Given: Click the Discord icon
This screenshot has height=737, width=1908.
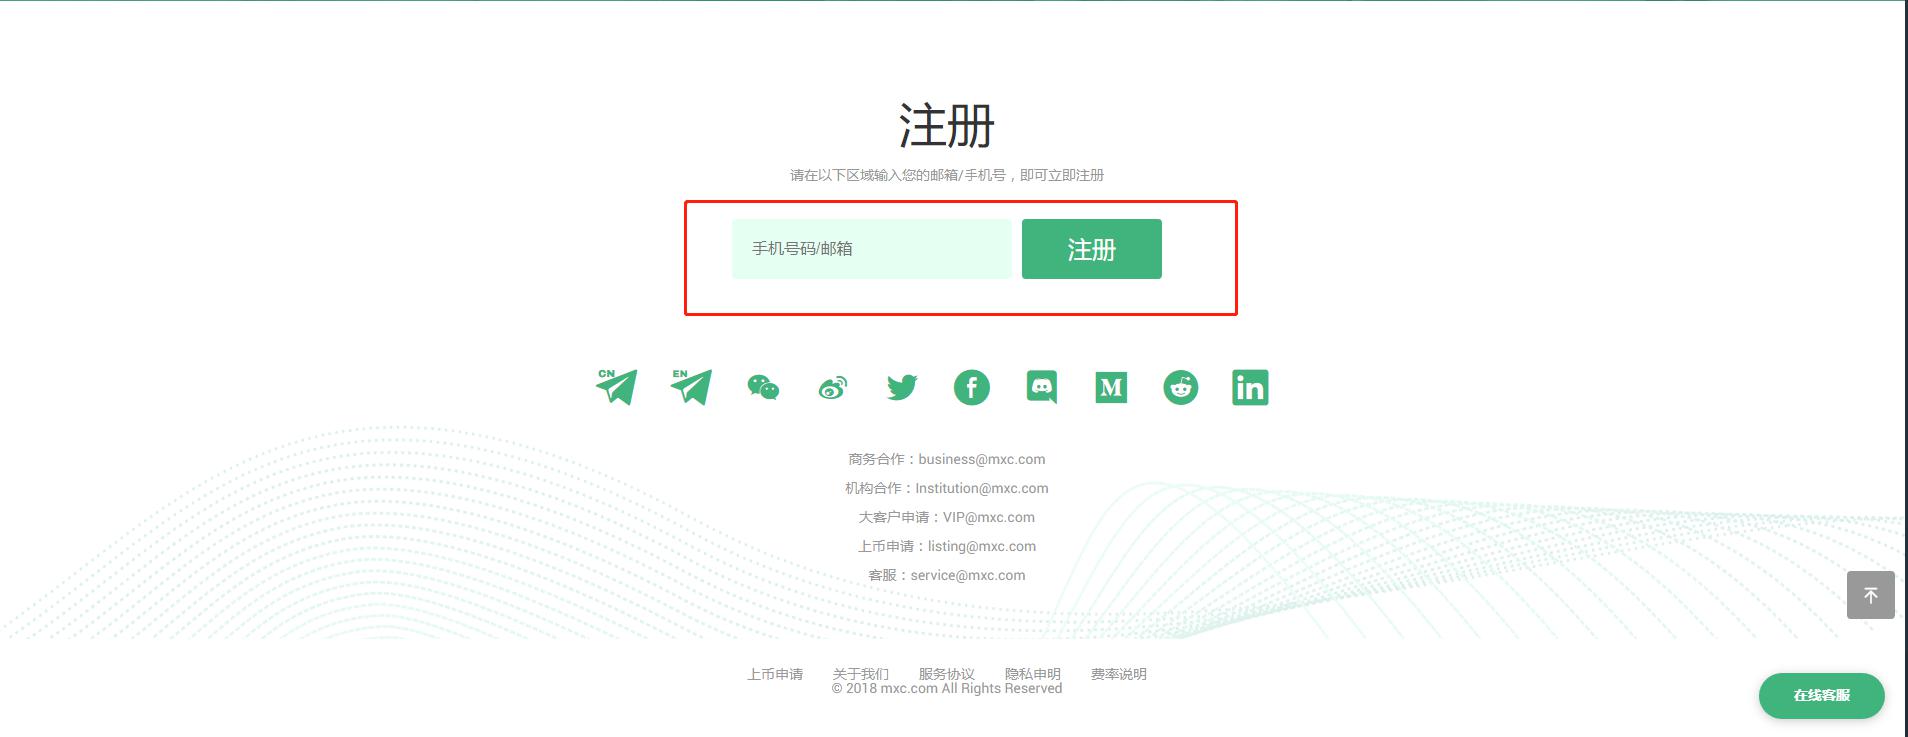Looking at the screenshot, I should click(1042, 387).
